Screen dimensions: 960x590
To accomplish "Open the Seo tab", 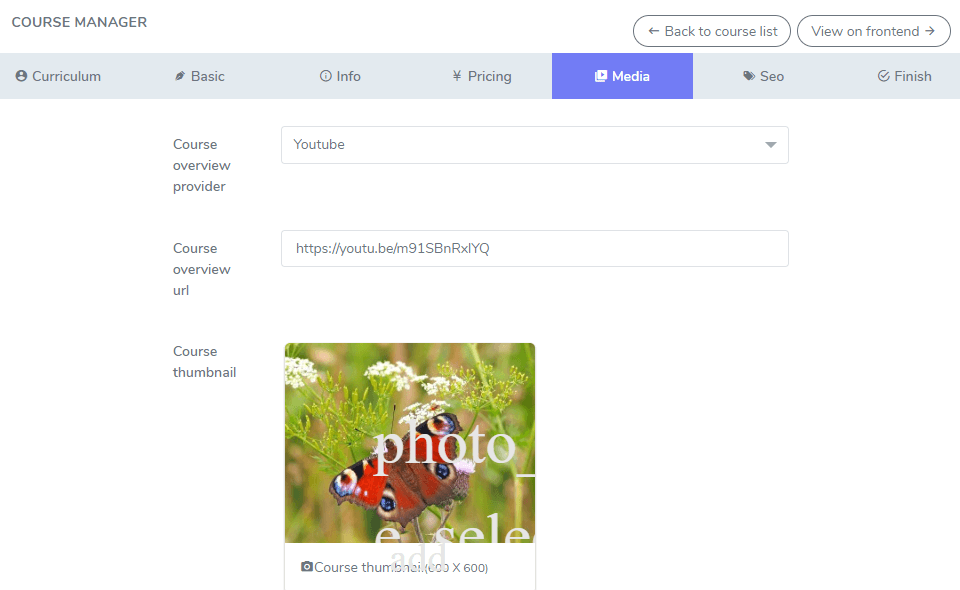I will (763, 76).
